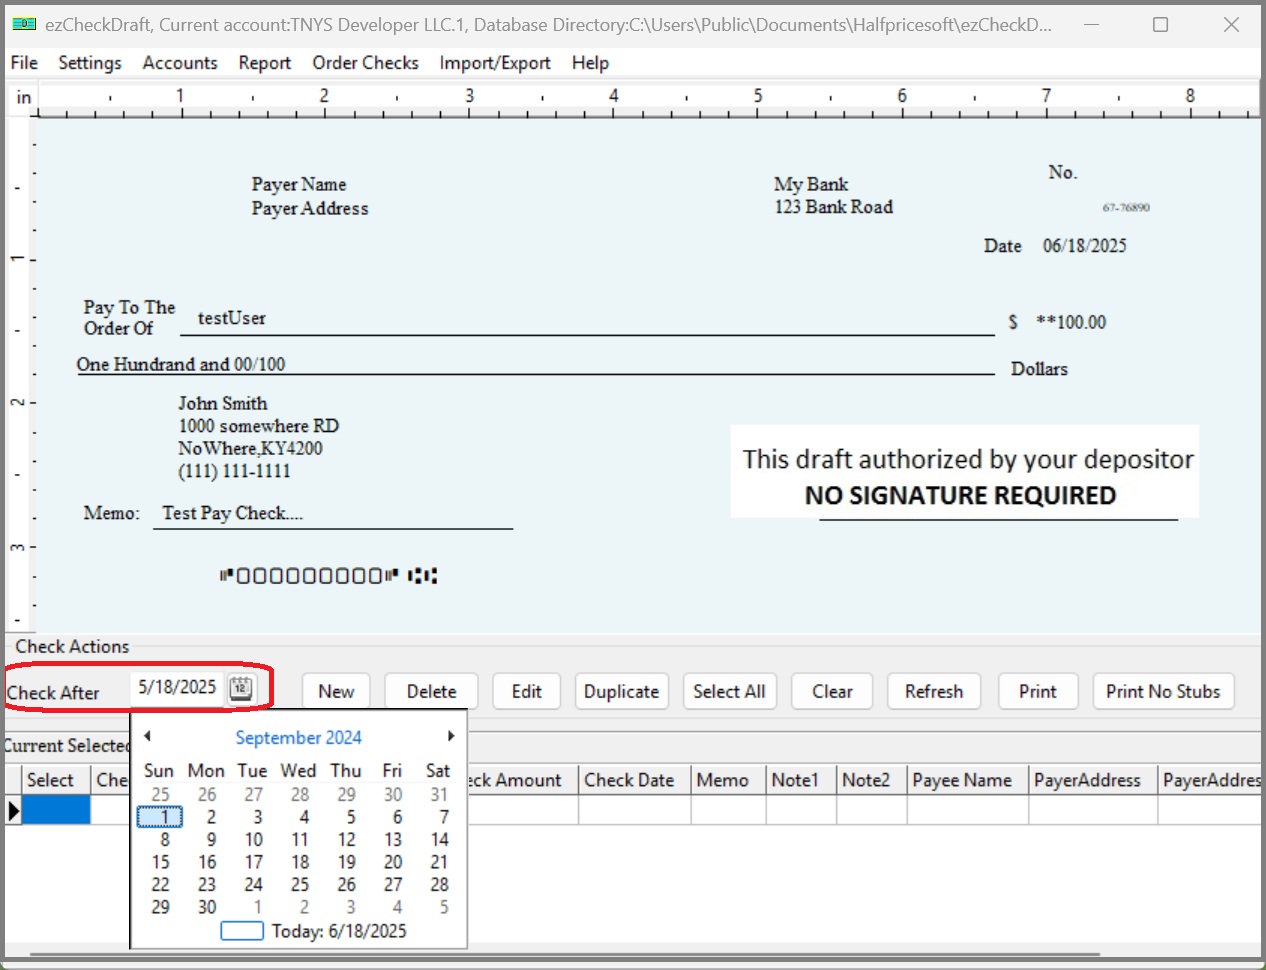The image size is (1266, 970).
Task: Click the Memo column header
Action: click(728, 780)
